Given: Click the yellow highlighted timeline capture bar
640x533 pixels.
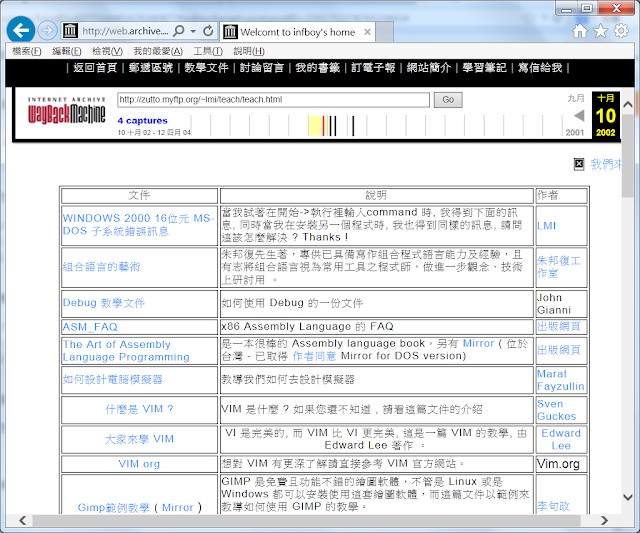Looking at the screenshot, I should (329, 125).
